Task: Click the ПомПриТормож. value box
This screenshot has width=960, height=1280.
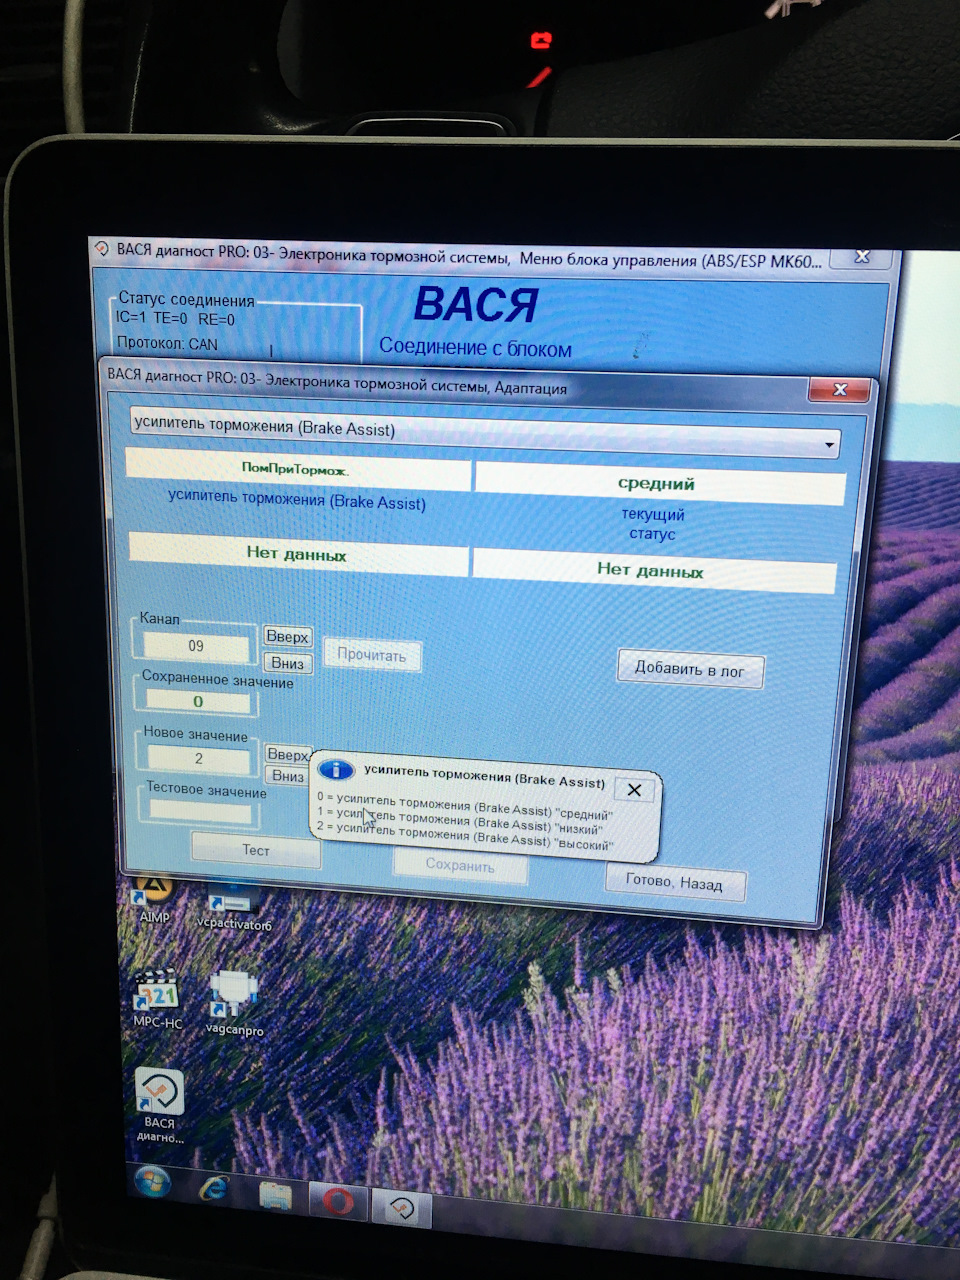Action: pyautogui.click(x=297, y=468)
